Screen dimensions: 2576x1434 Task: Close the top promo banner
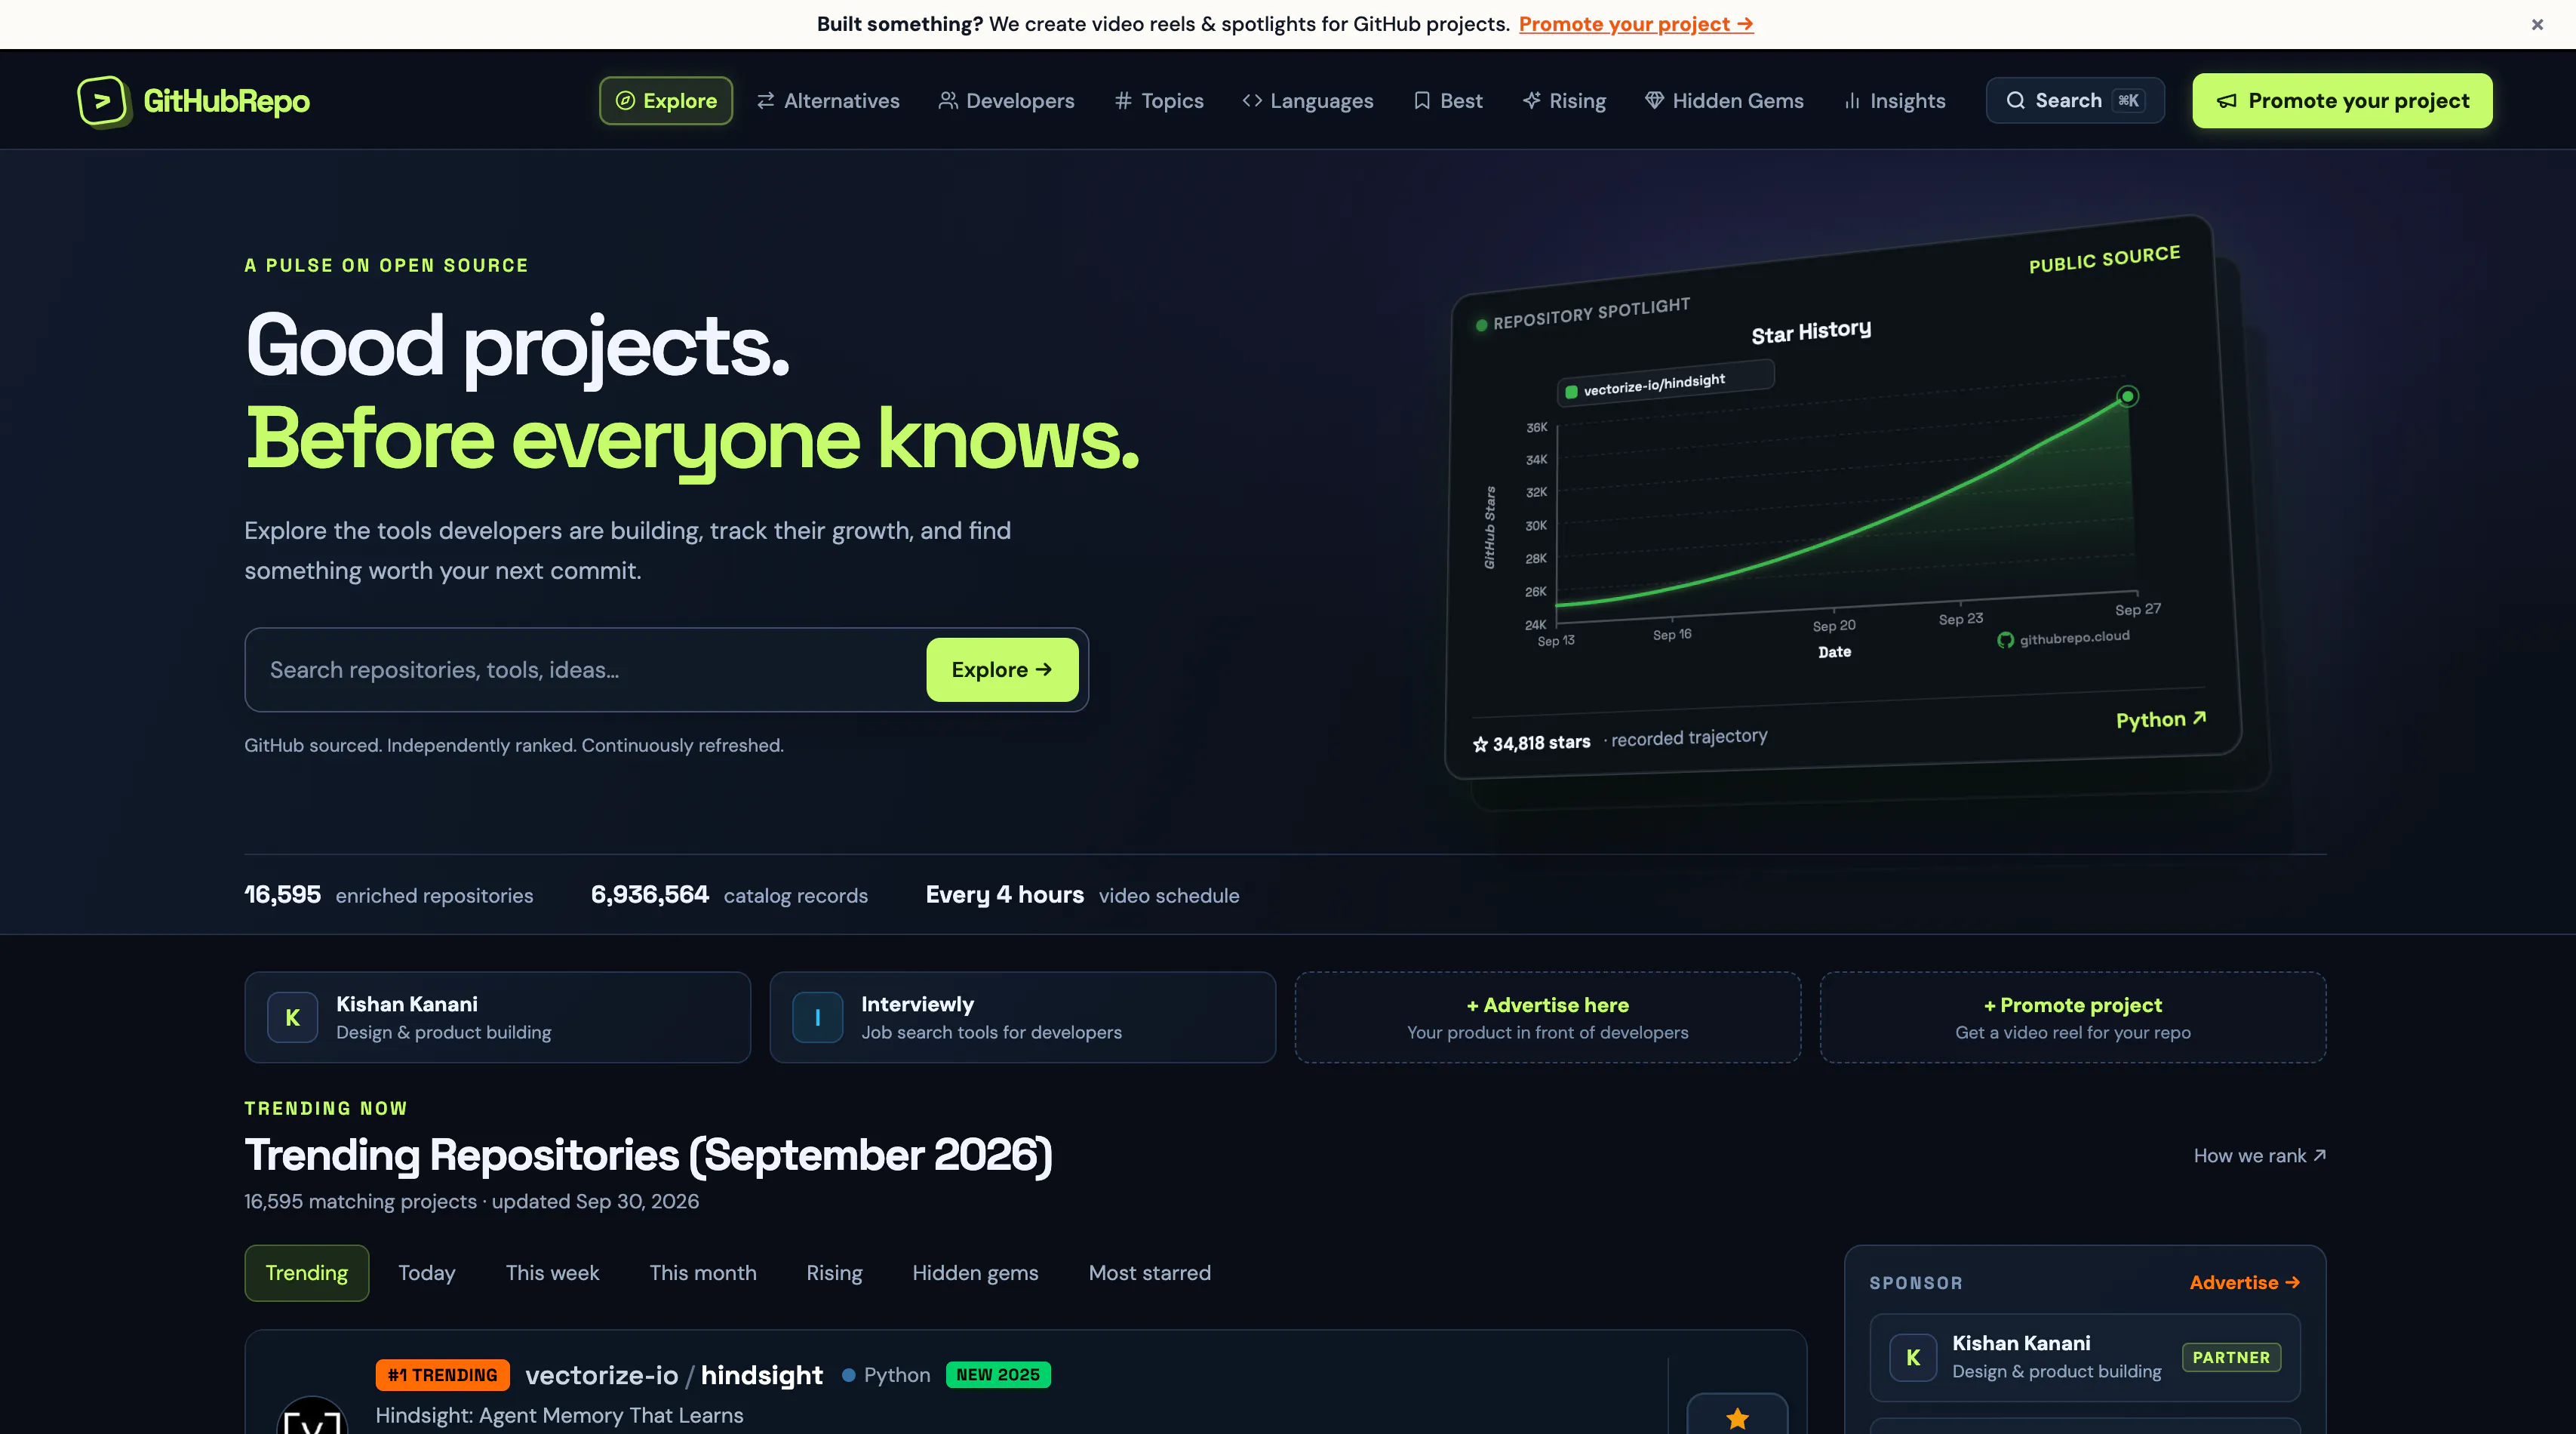[x=2537, y=24]
